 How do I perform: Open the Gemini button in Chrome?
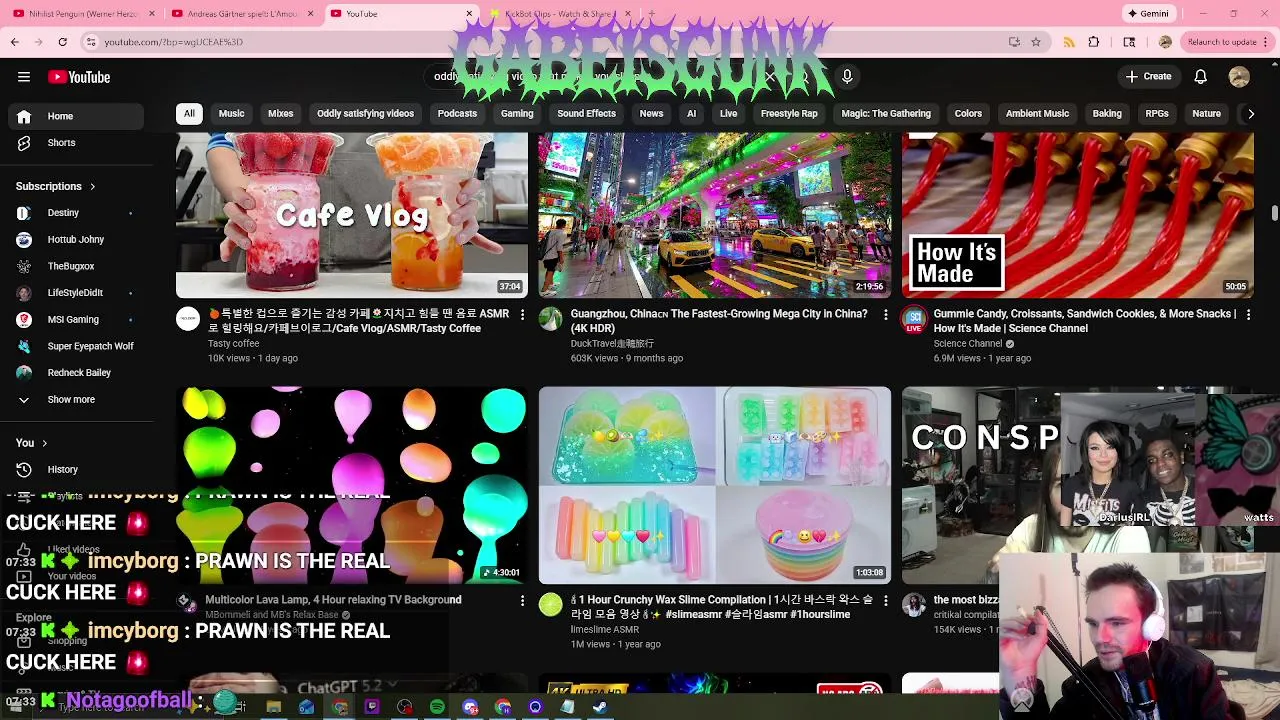pos(1148,14)
